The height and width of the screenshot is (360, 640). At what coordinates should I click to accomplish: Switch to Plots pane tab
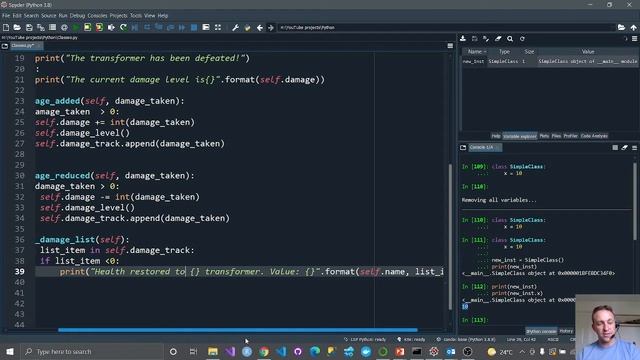point(544,136)
